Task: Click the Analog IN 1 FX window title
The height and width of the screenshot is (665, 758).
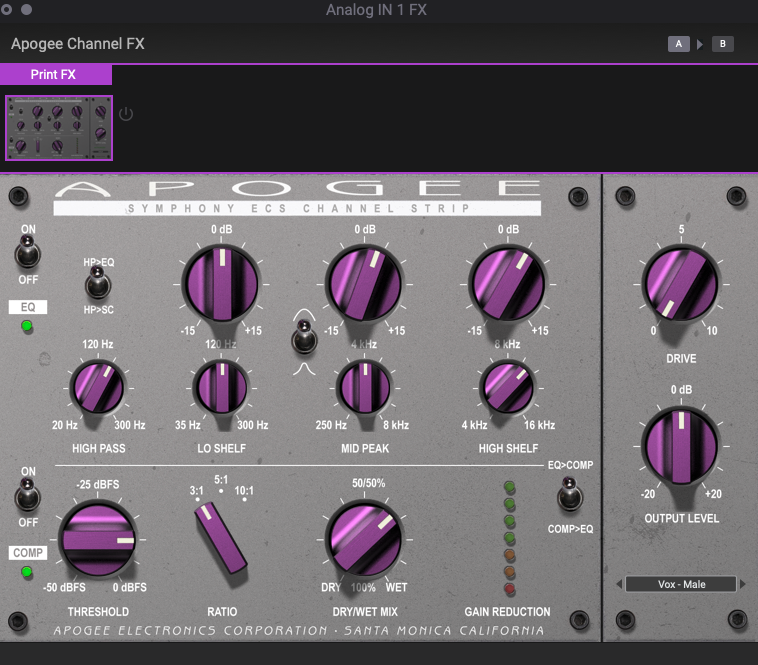Action: point(376,10)
